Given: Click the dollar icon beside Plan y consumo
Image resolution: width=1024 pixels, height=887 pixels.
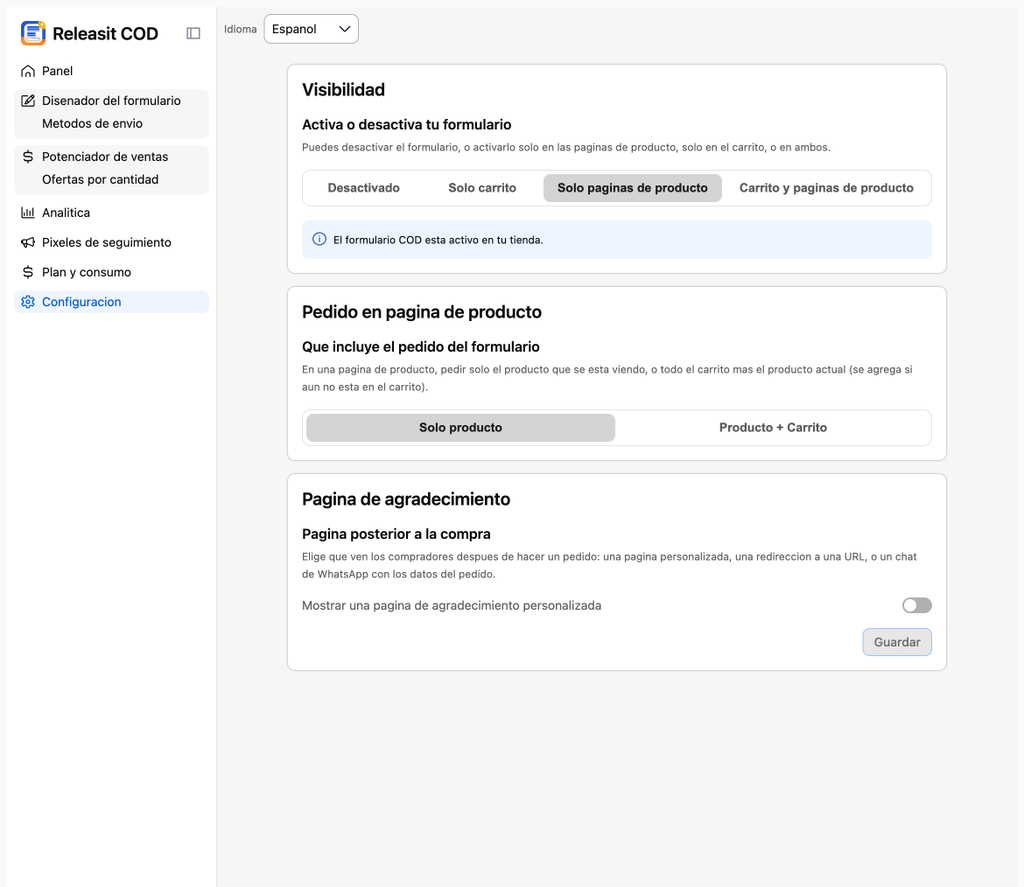Looking at the screenshot, I should click(28, 272).
